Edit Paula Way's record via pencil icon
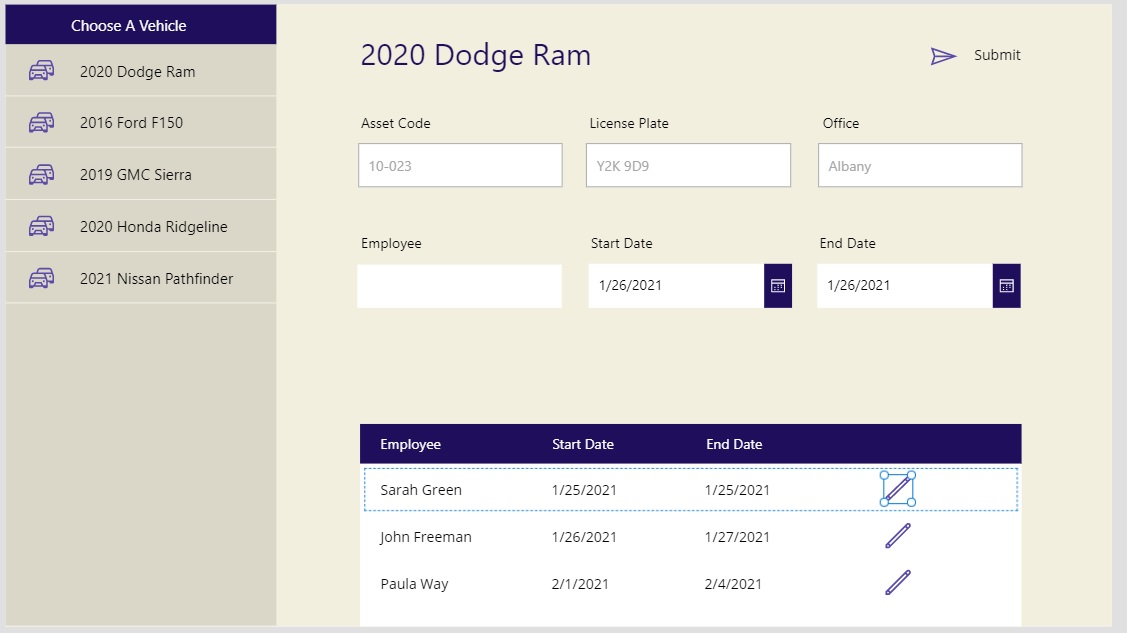 (x=897, y=583)
